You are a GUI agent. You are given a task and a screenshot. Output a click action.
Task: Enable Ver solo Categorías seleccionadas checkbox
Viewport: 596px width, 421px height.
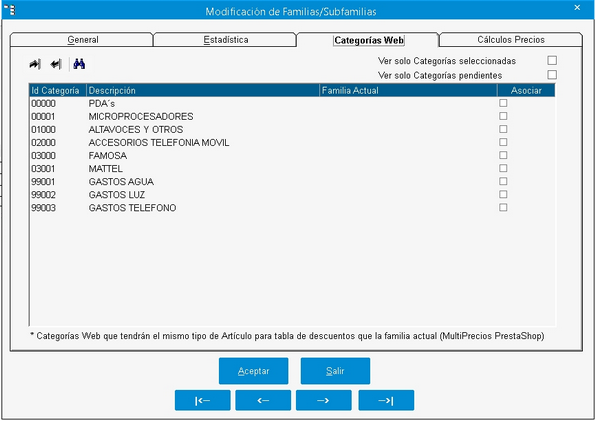point(552,60)
